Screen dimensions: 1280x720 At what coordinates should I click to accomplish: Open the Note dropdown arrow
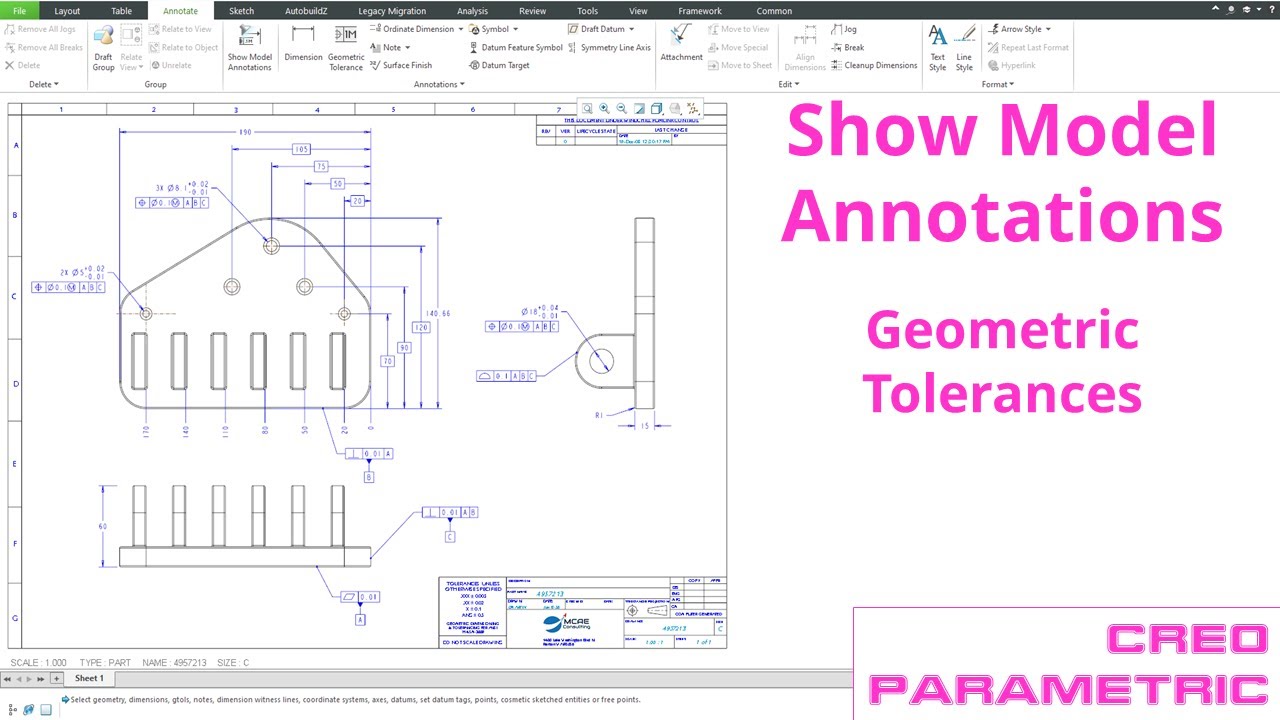click(407, 47)
